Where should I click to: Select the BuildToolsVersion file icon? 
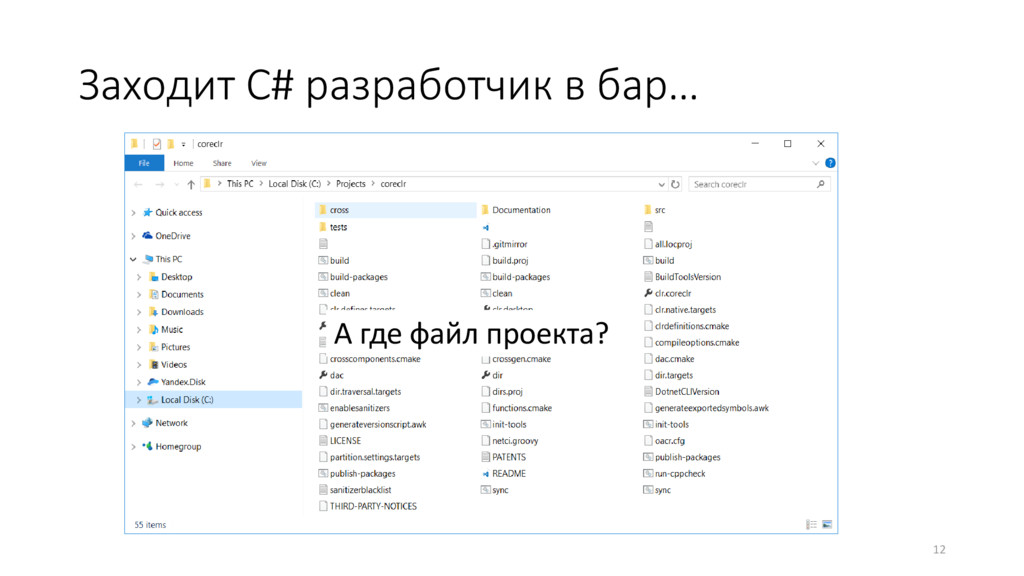tap(648, 277)
